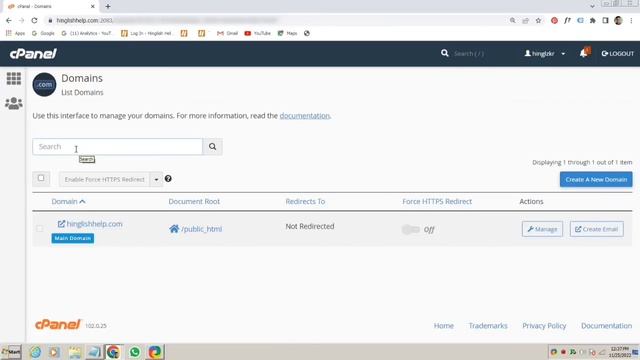Open the Gmail bookmark
This screenshot has height=360, width=640.
pos(227,33)
